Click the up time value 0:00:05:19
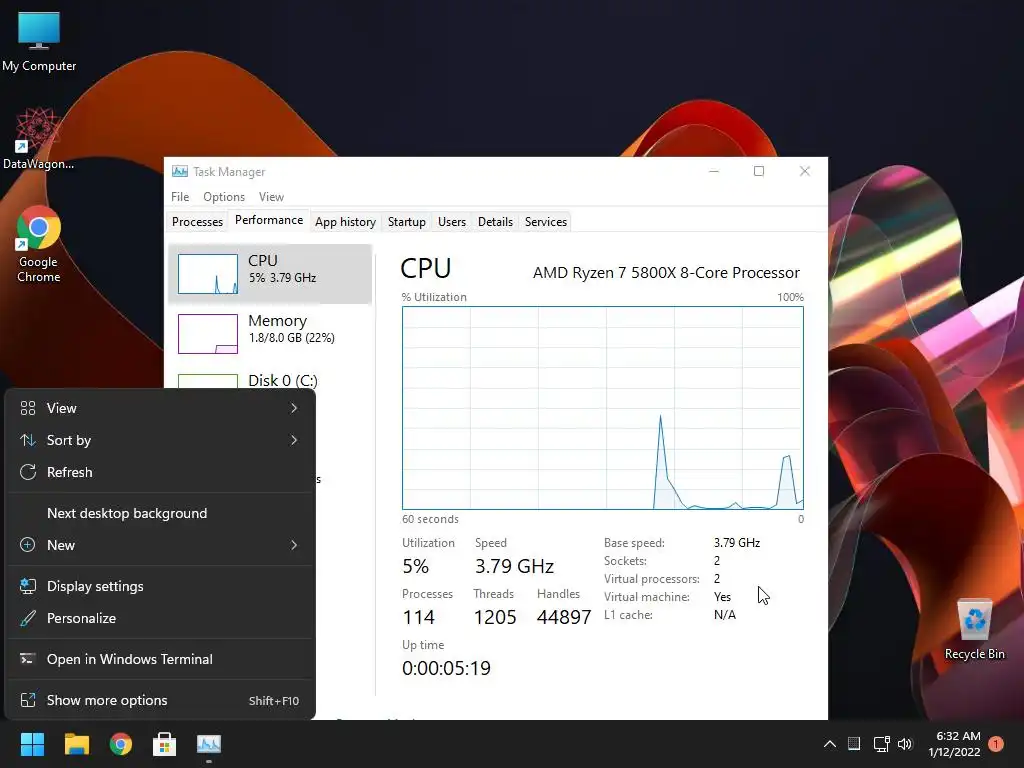 (x=446, y=668)
